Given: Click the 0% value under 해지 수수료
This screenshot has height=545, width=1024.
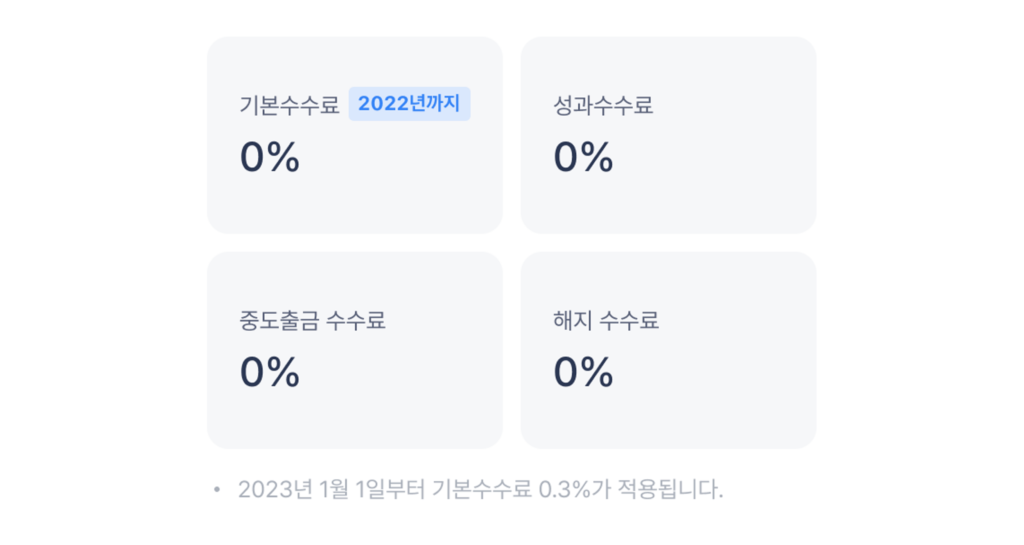Looking at the screenshot, I should pos(583,372).
